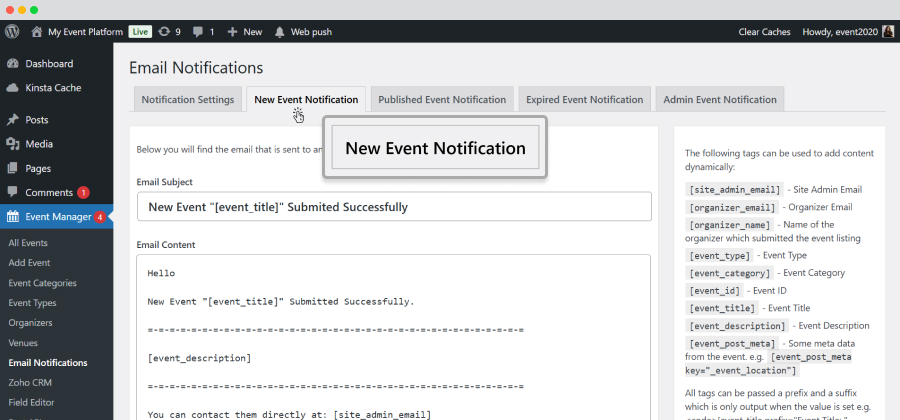Click the [event_title] tag in tags panel
The image size is (900, 420).
pos(721,308)
